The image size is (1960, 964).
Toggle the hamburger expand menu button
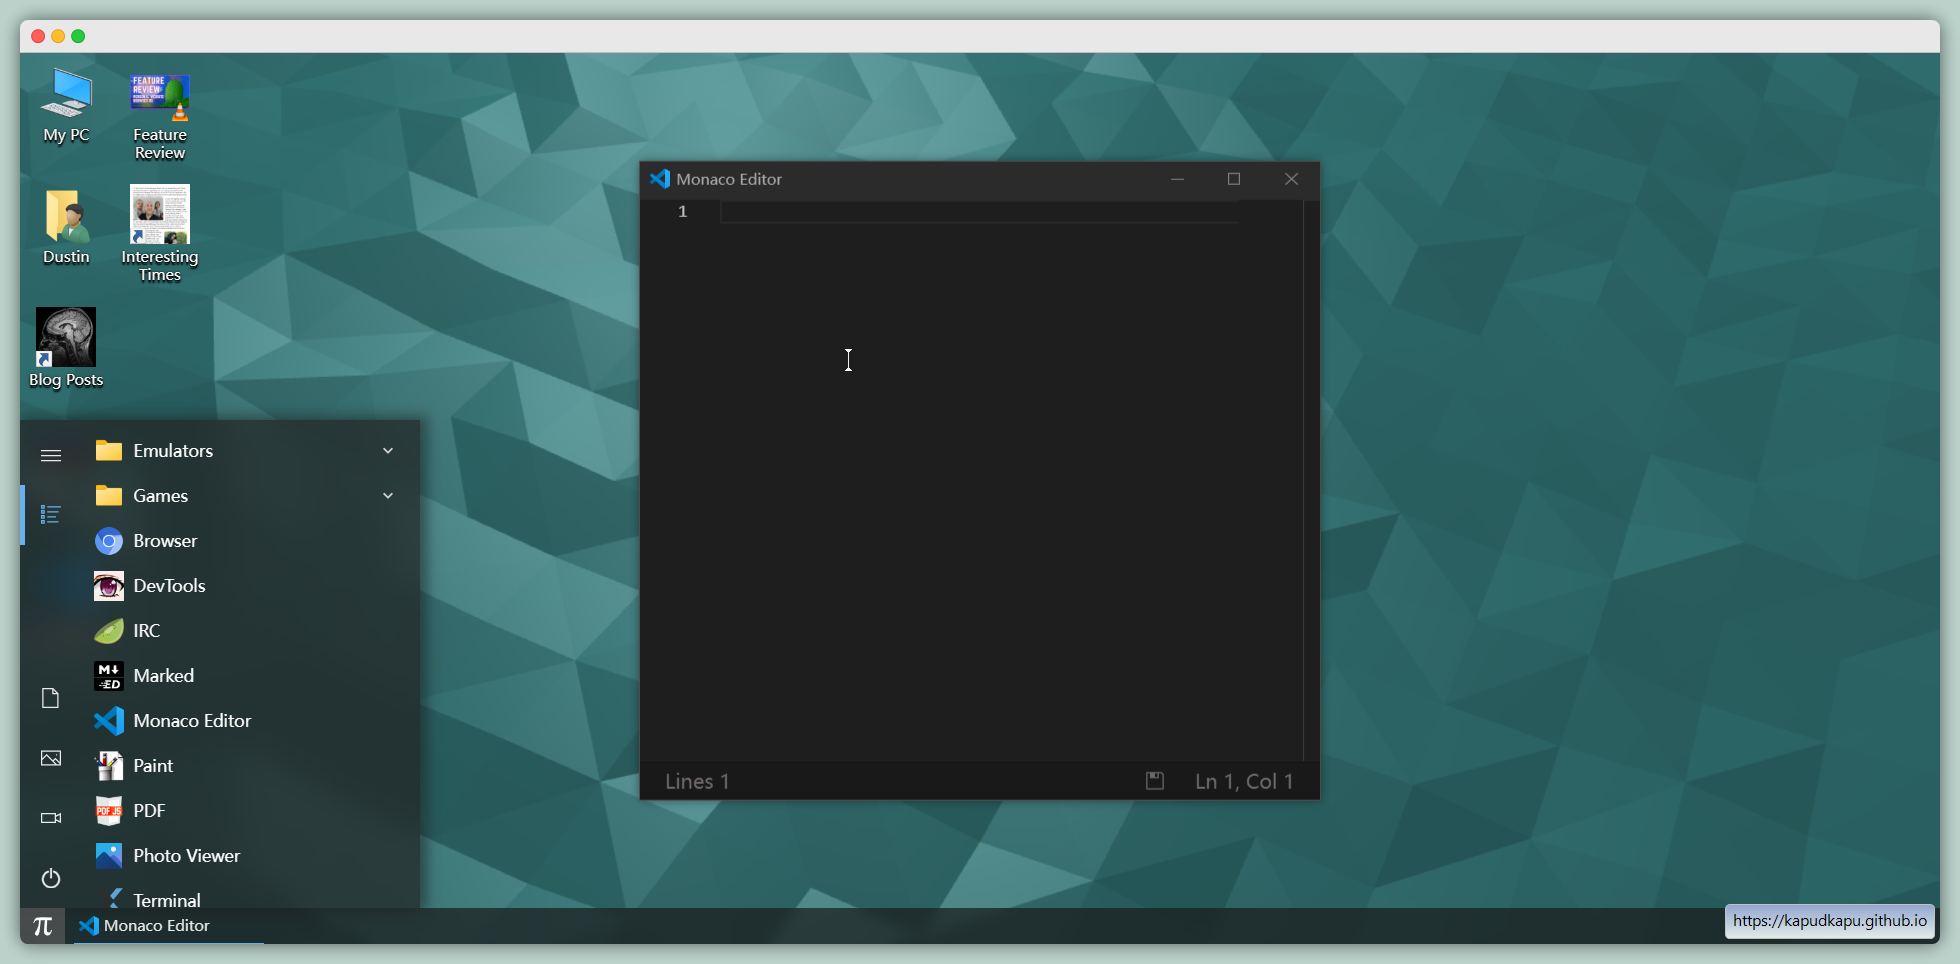[51, 456]
